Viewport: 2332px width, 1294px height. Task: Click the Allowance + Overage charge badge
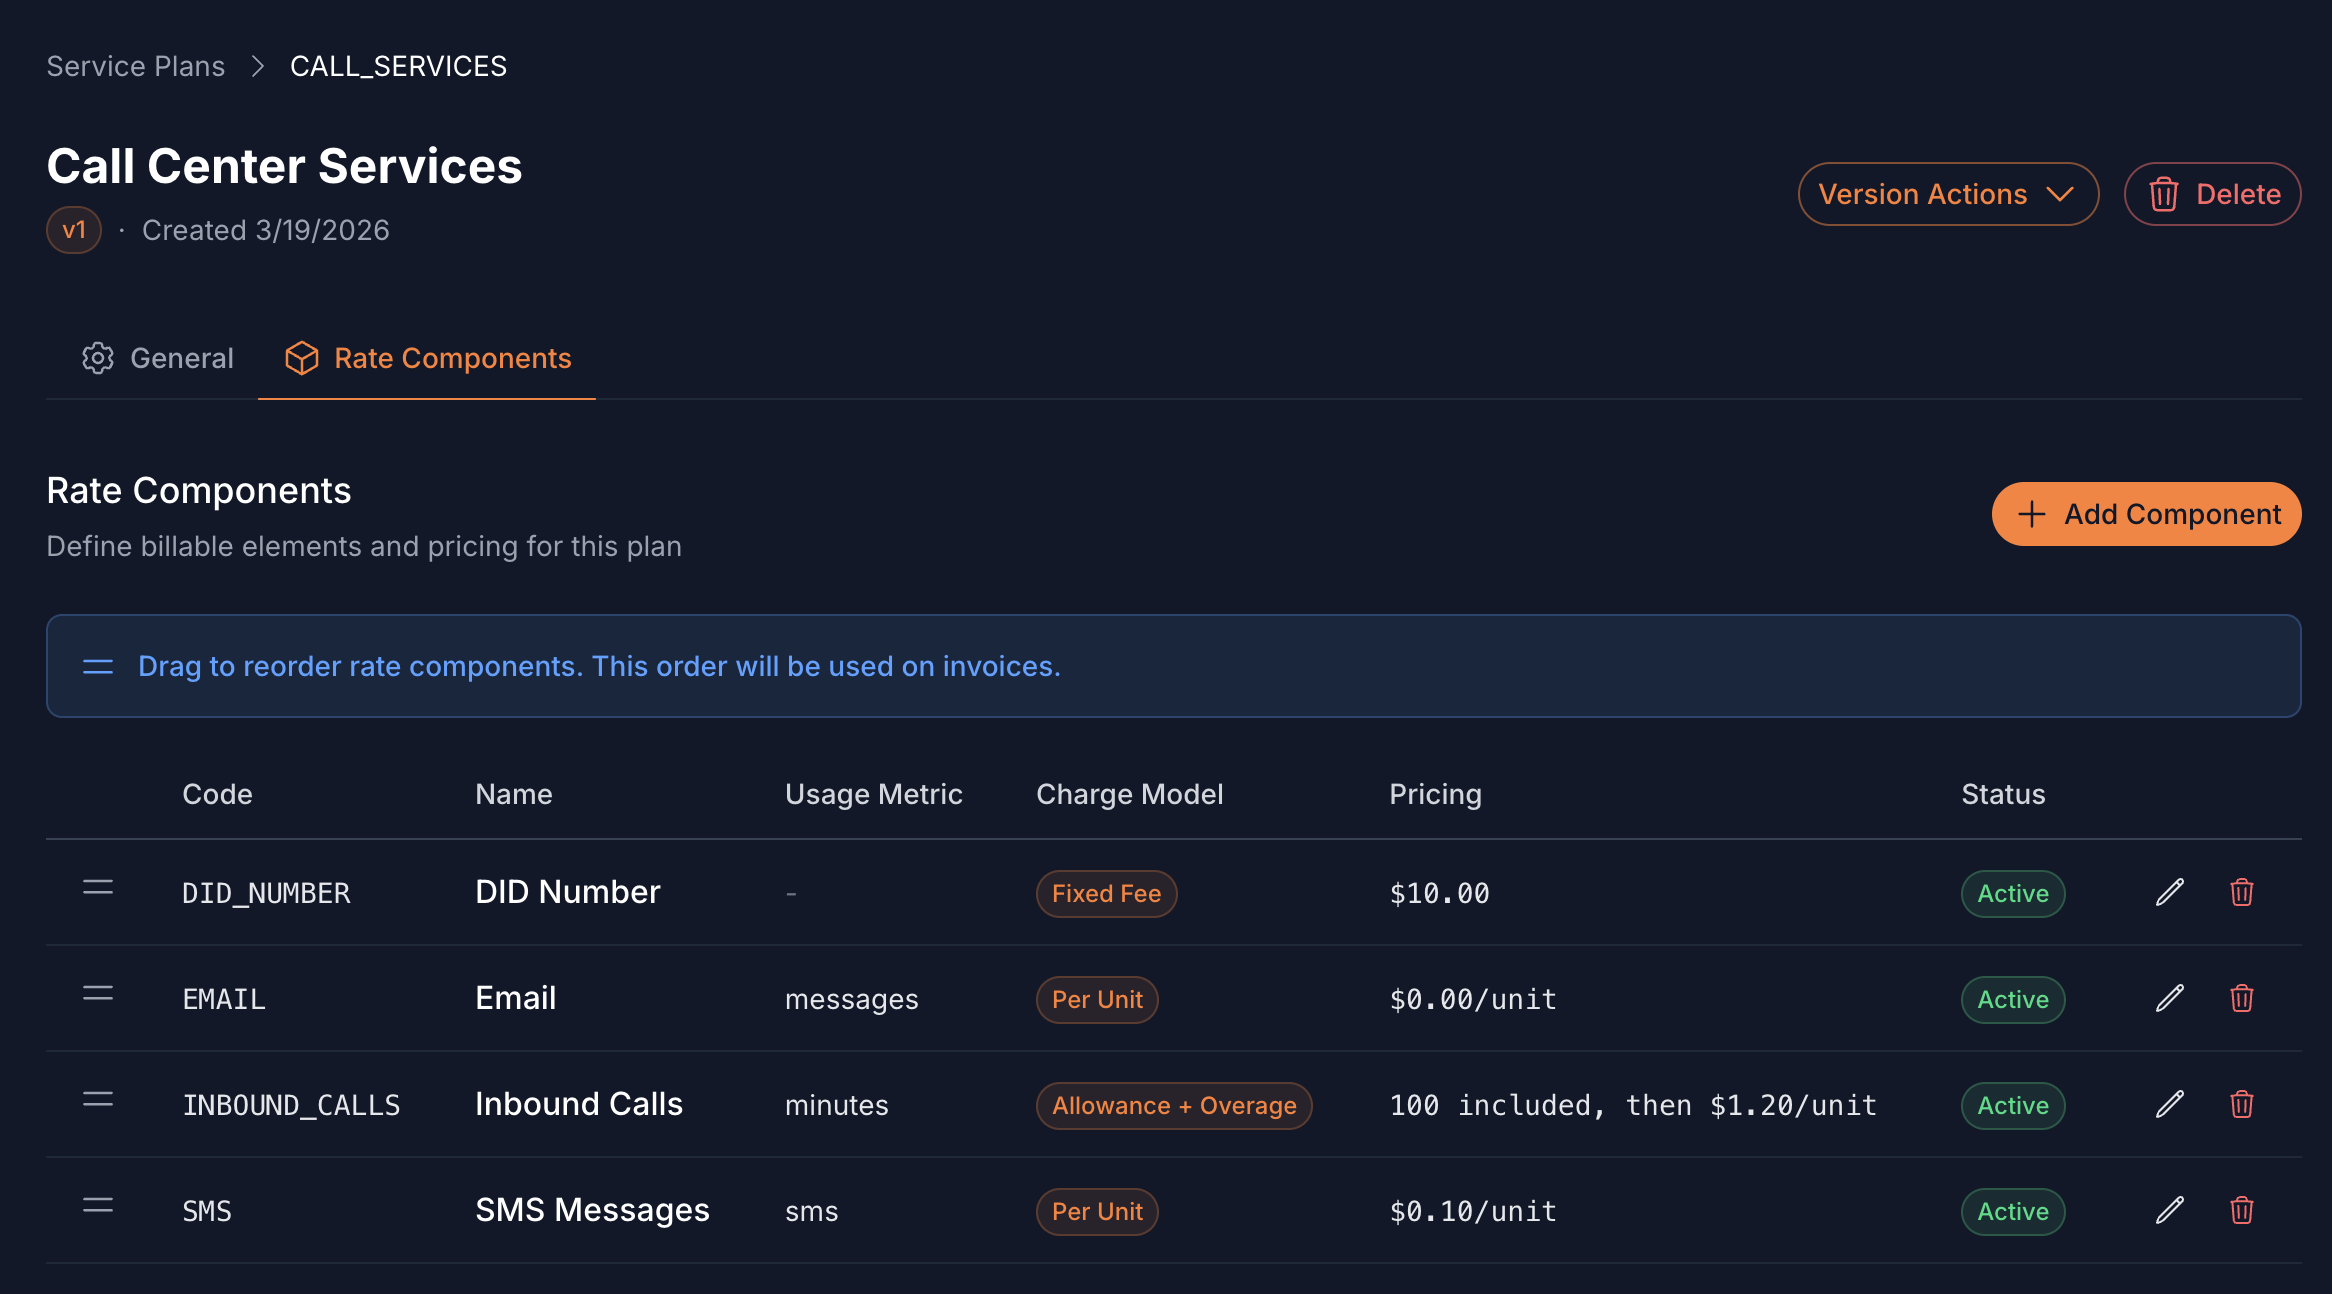coord(1174,1106)
